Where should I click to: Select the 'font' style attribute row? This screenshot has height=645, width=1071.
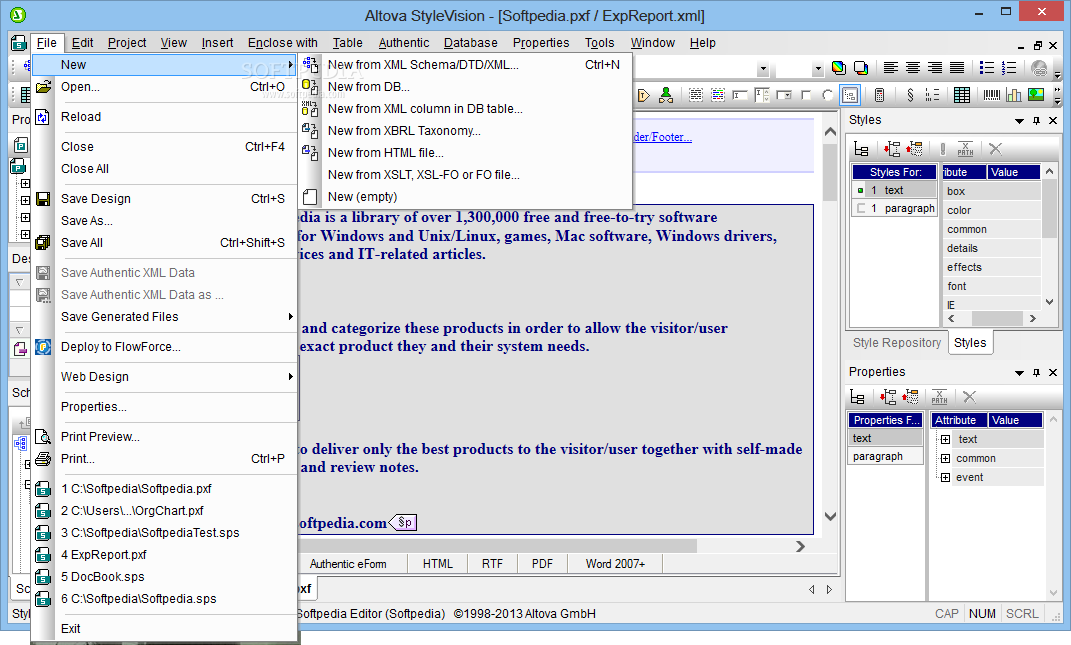tap(992, 286)
